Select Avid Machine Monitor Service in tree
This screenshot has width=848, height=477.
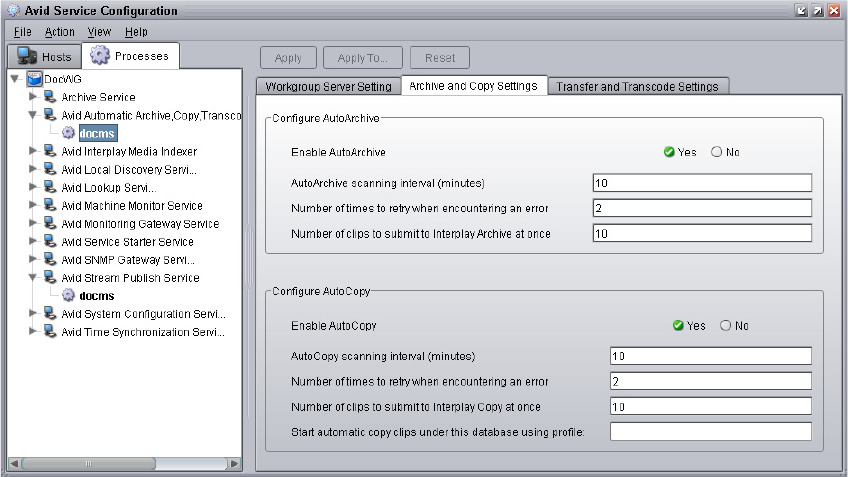[x=132, y=206]
